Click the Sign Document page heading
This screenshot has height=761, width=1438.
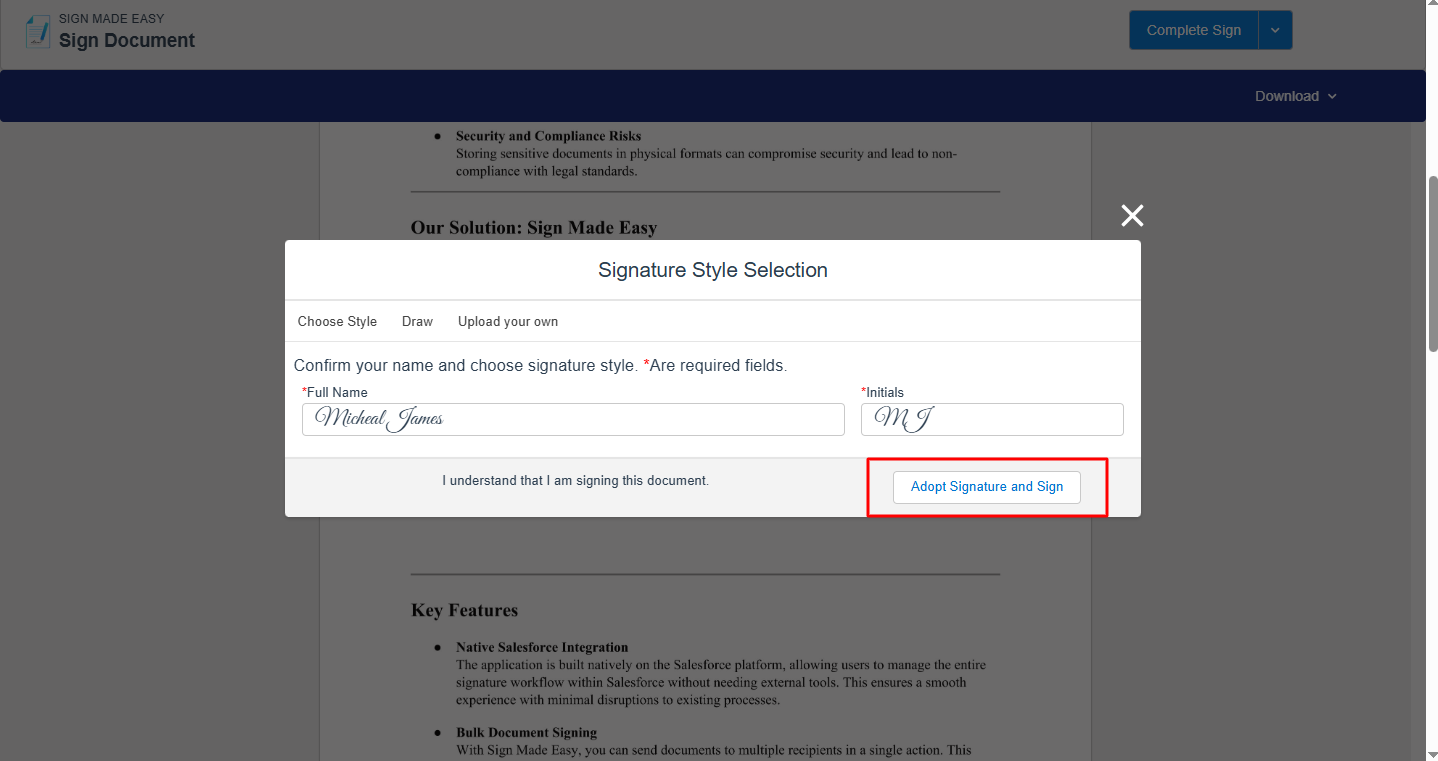tap(127, 40)
